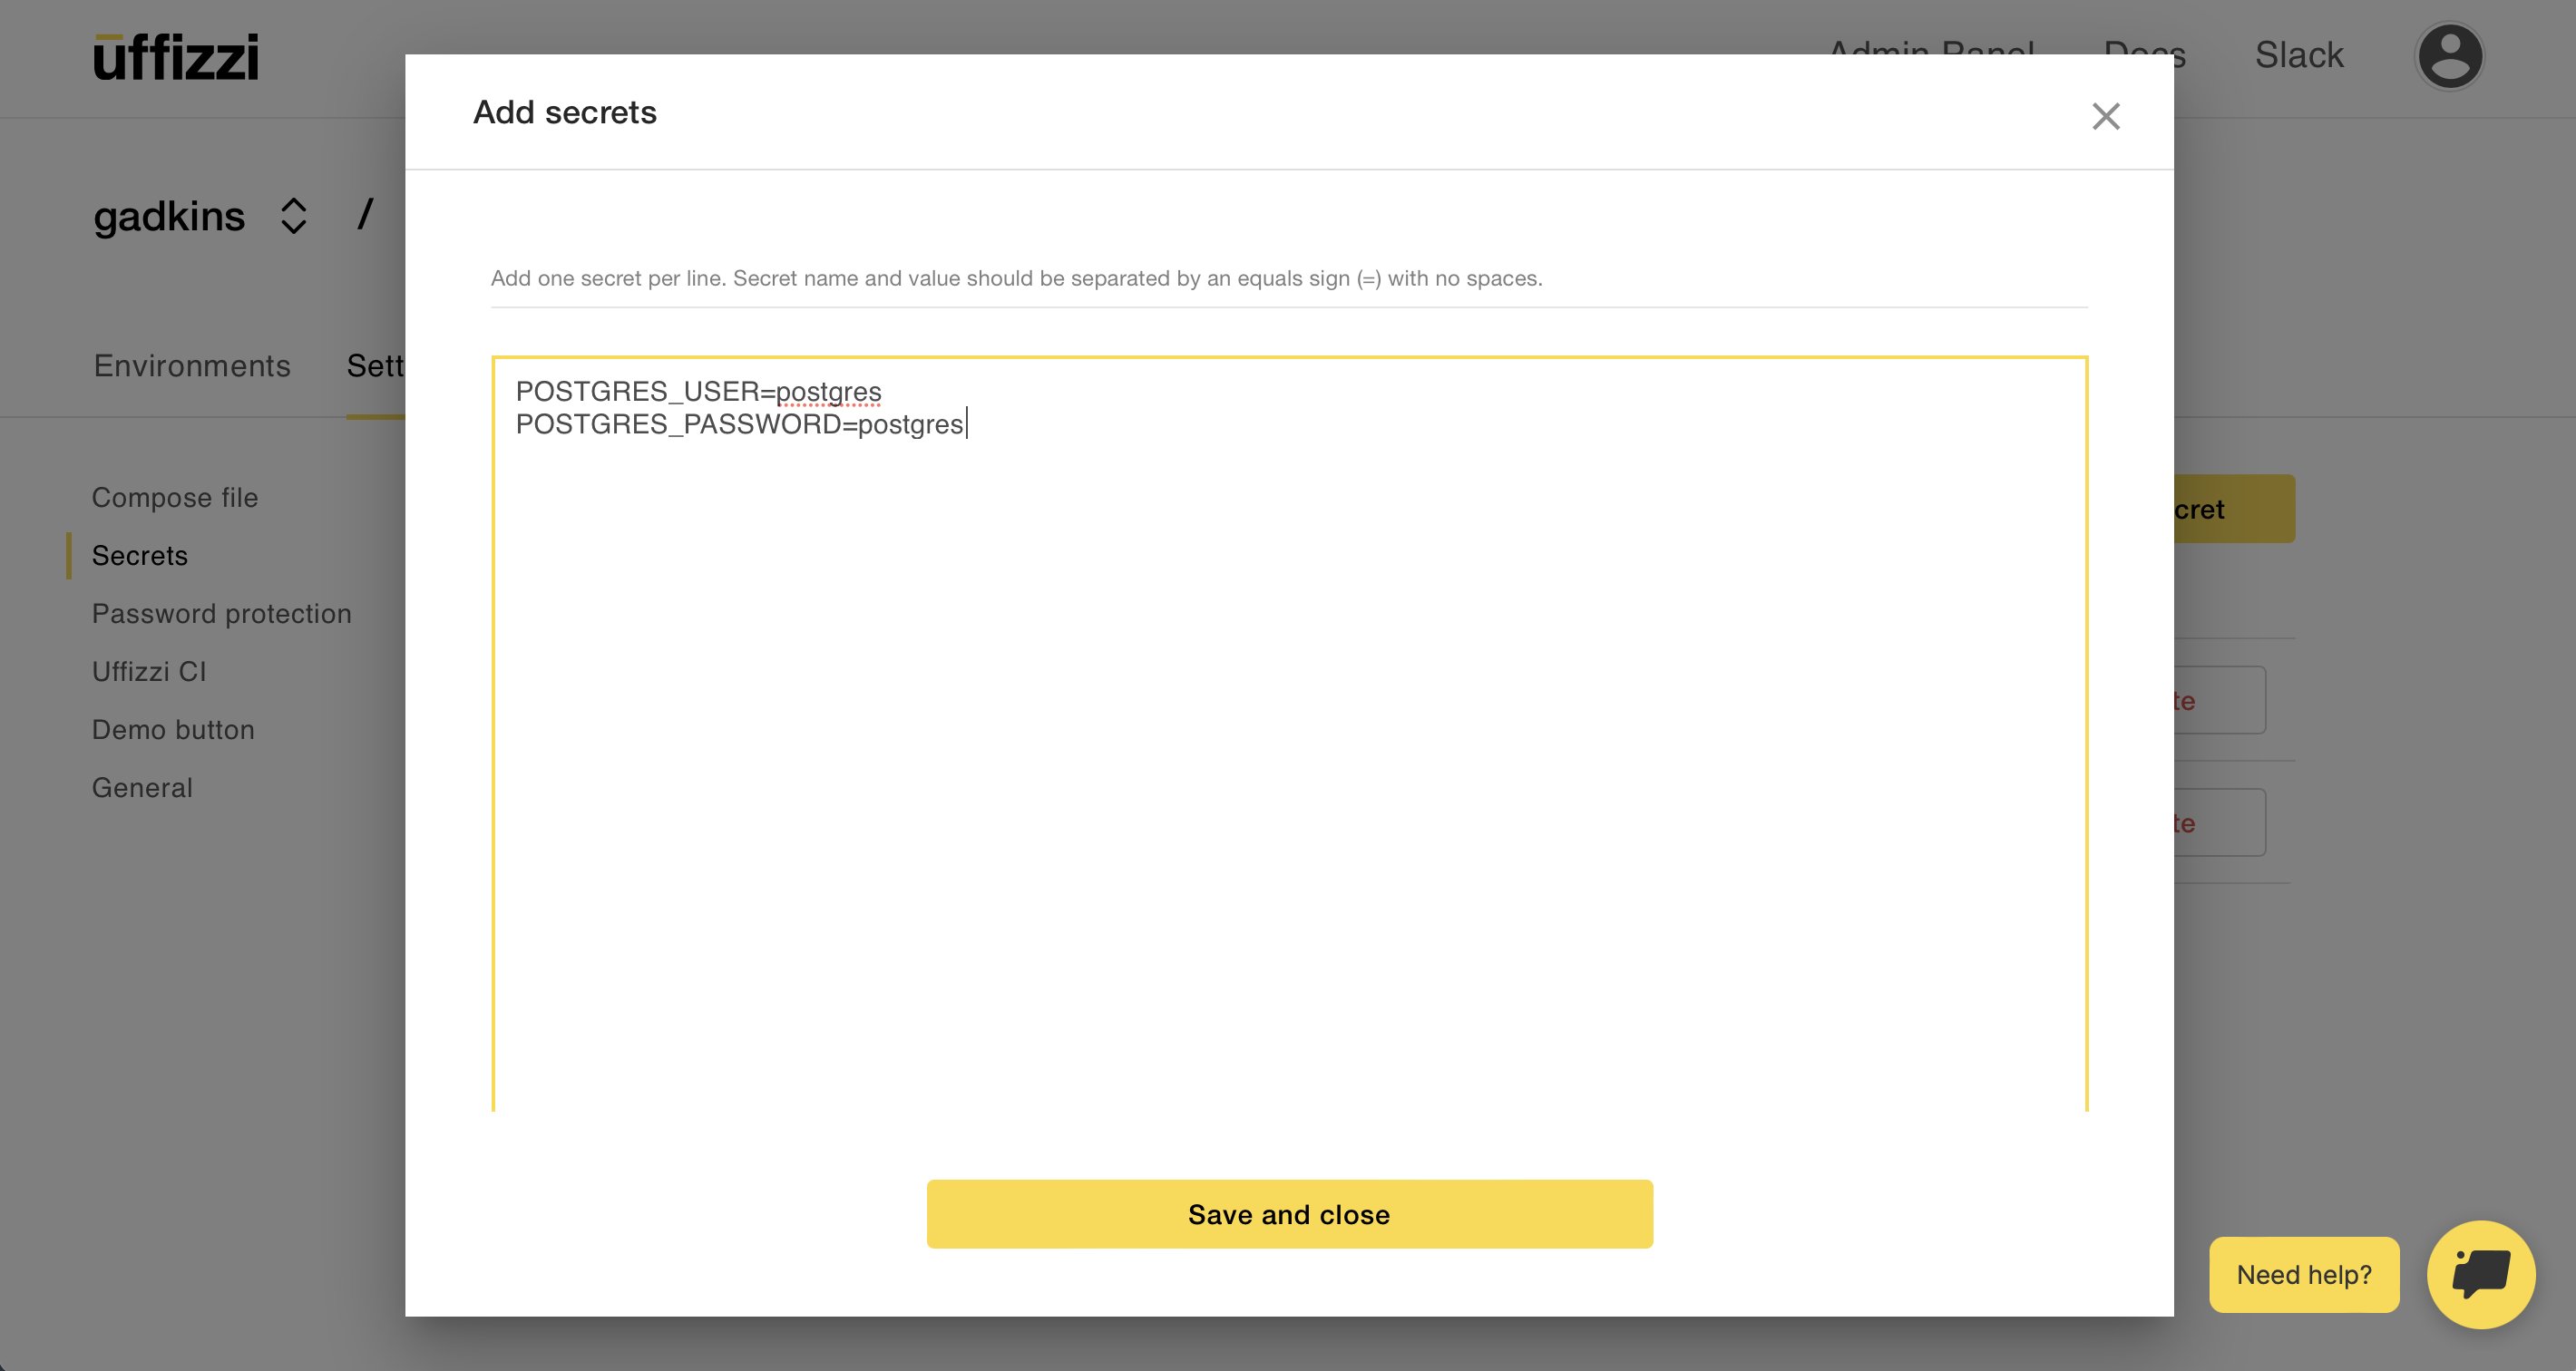
Task: Open Uffizzi CI settings
Action: (149, 671)
